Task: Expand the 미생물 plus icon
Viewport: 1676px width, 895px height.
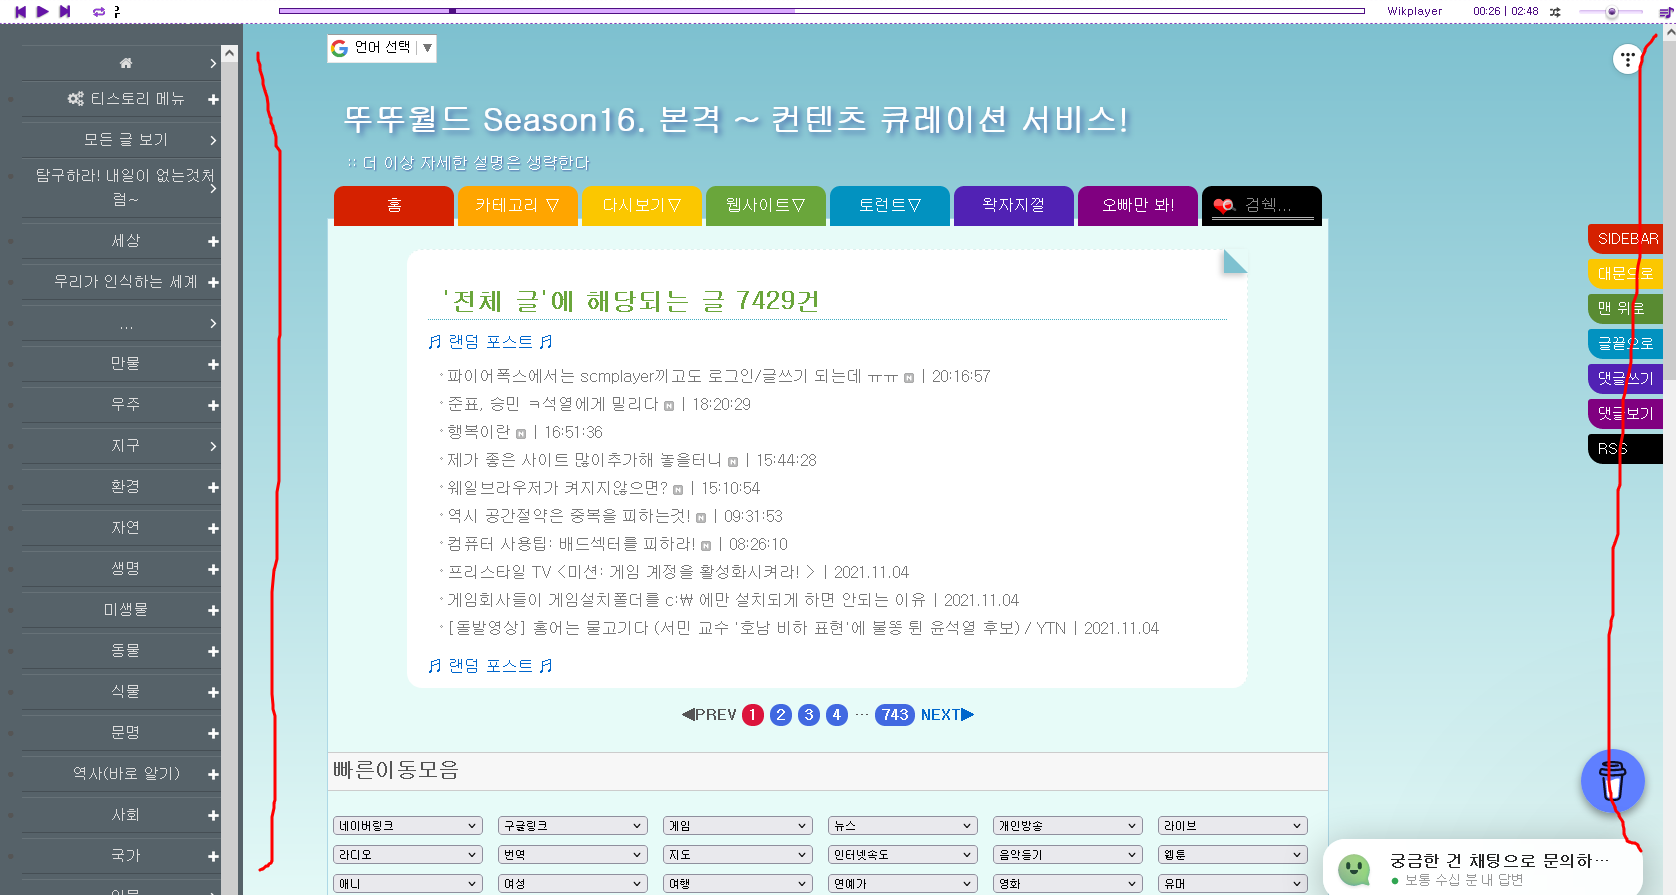Action: pos(213,610)
